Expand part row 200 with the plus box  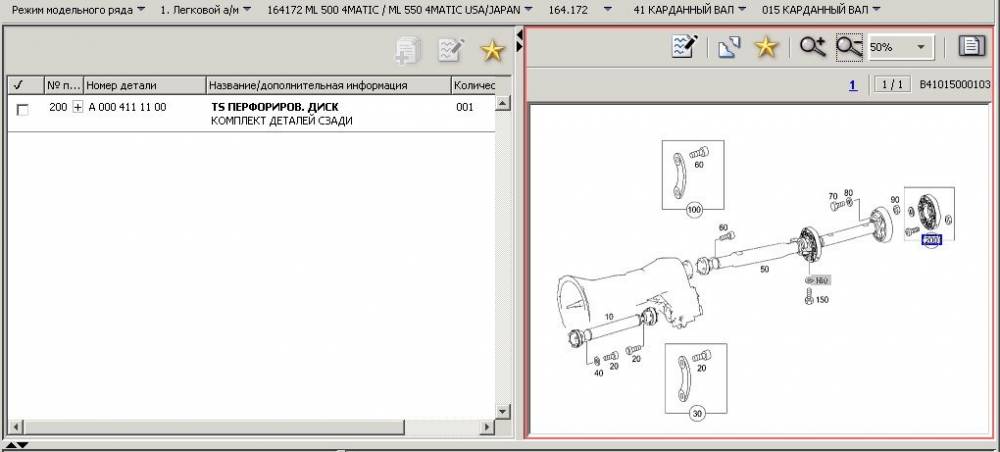coord(78,107)
